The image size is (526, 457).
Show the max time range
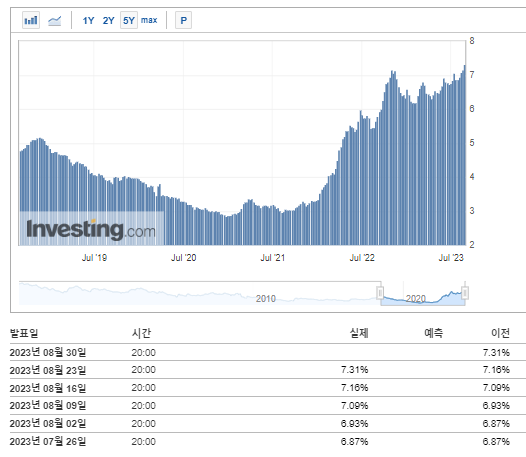point(149,20)
